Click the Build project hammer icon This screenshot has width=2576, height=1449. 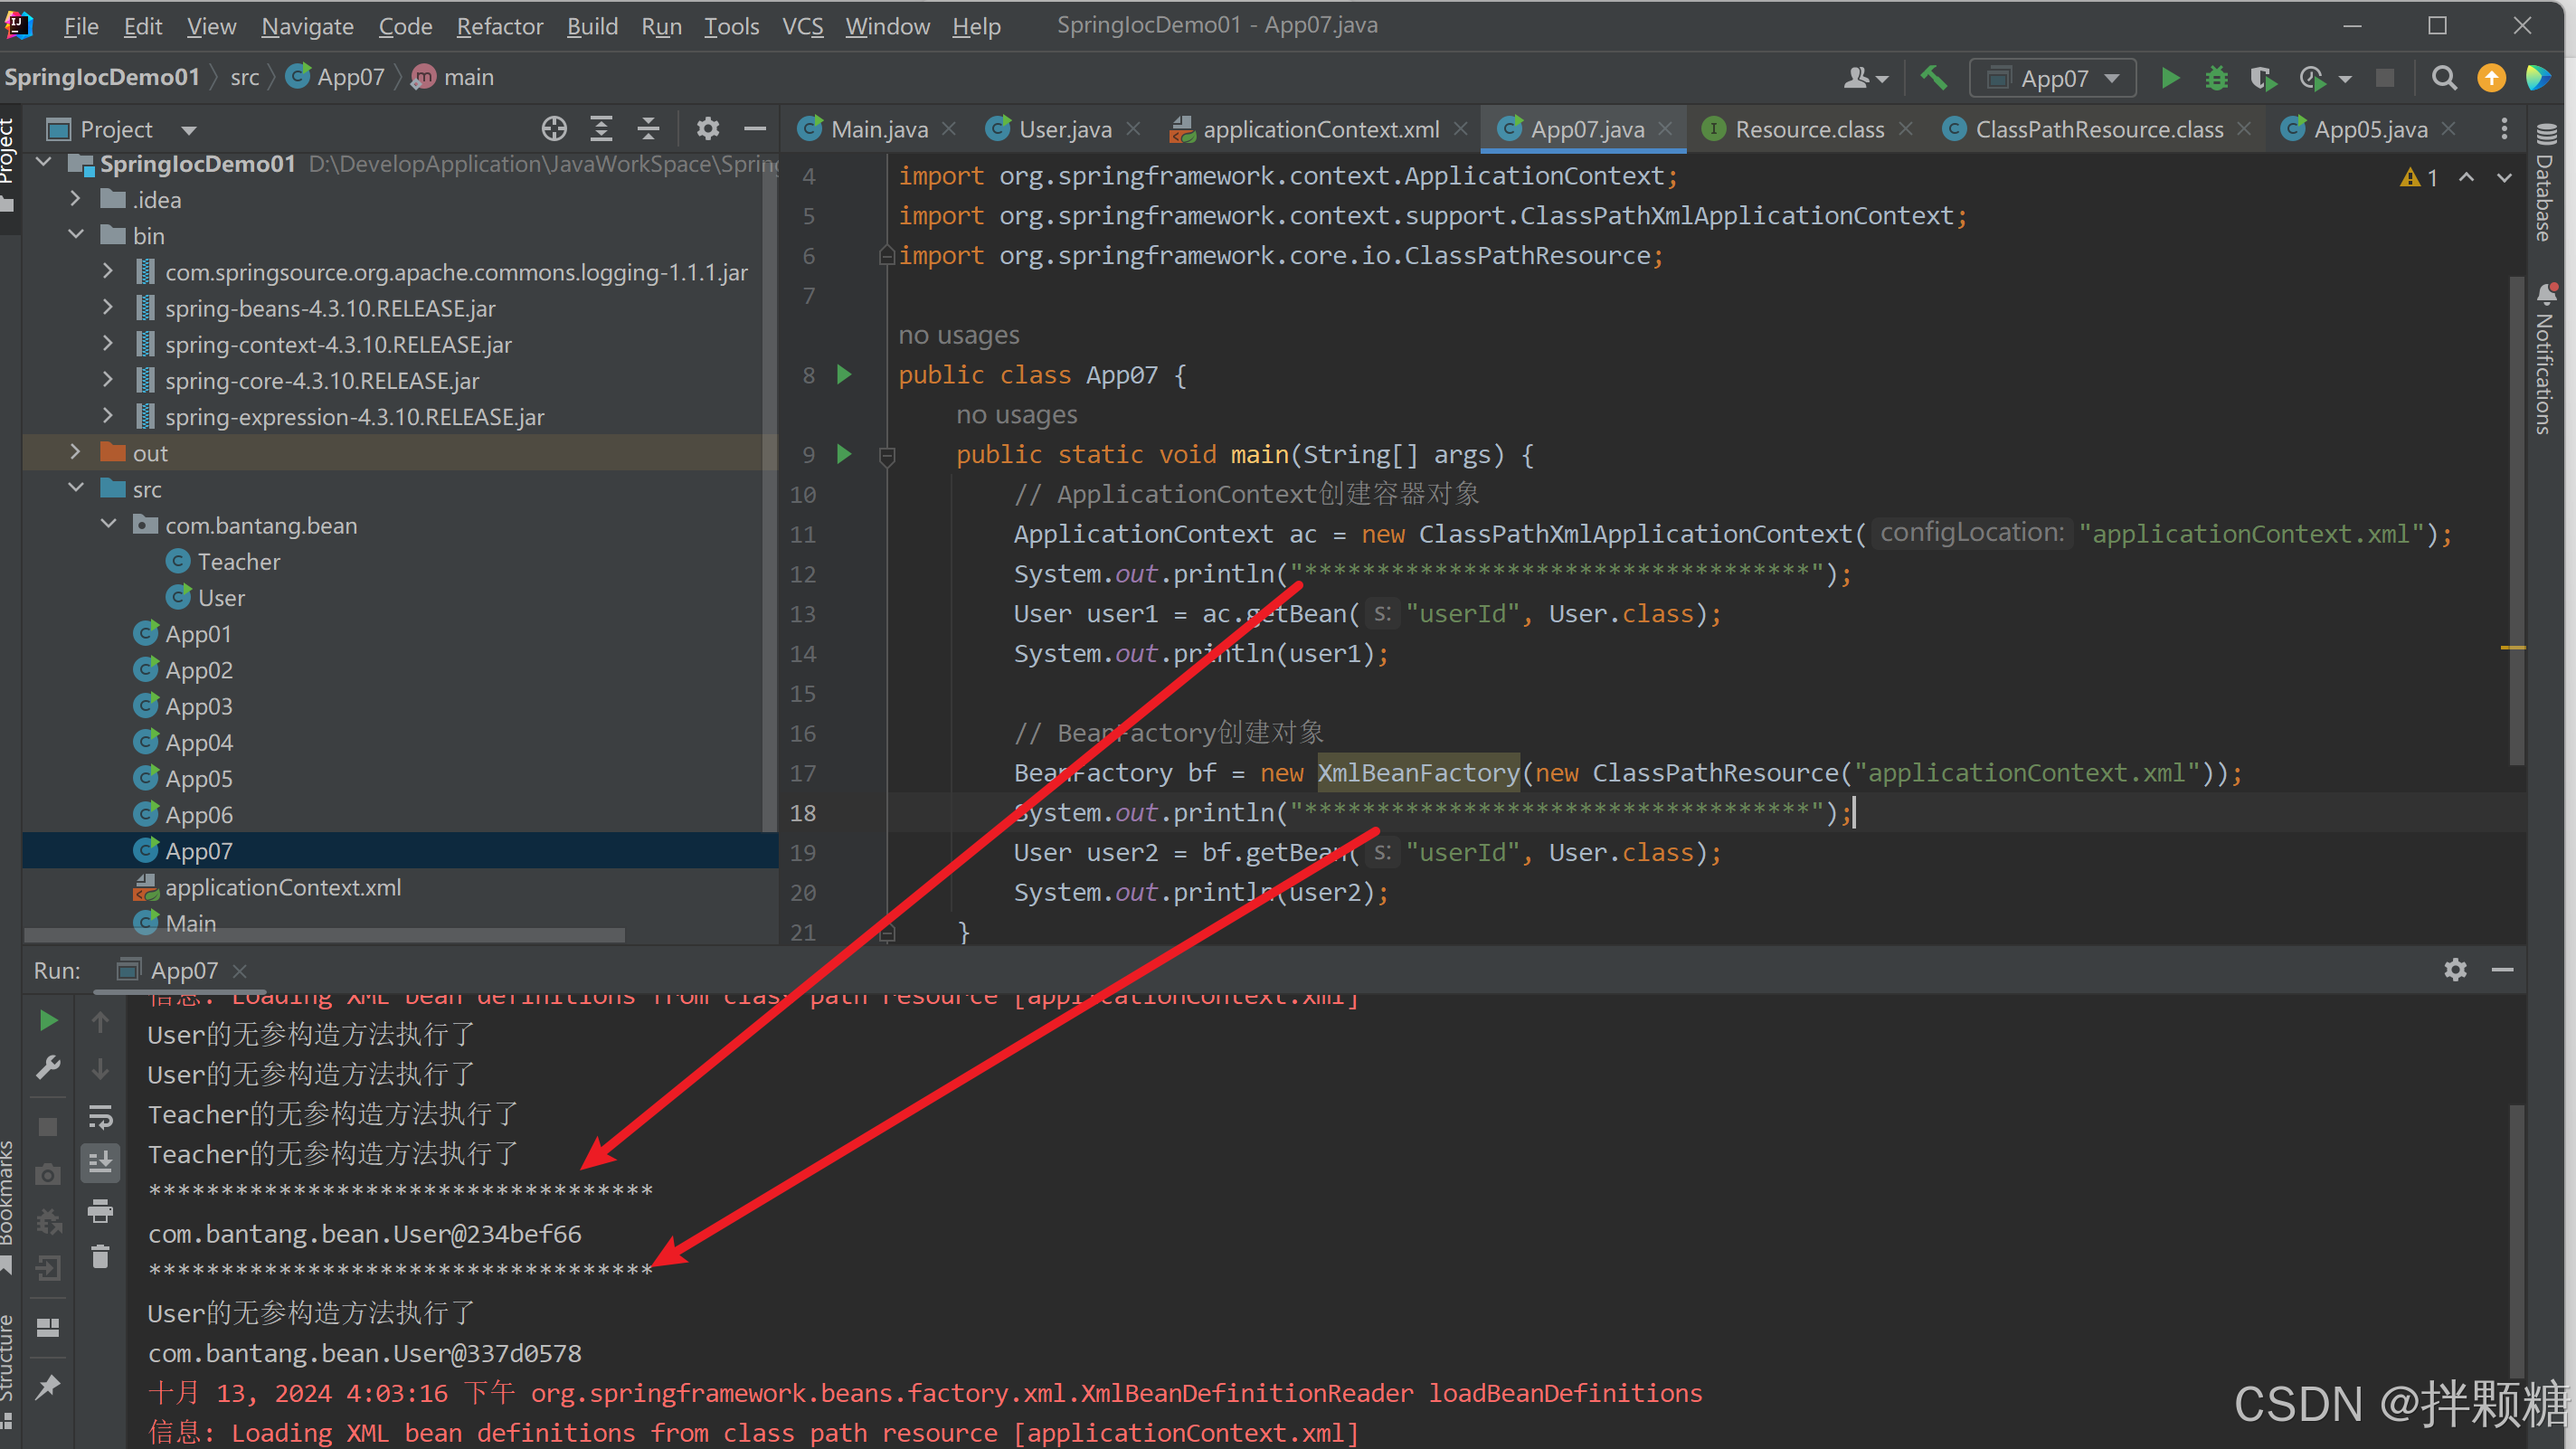pyautogui.click(x=1933, y=78)
